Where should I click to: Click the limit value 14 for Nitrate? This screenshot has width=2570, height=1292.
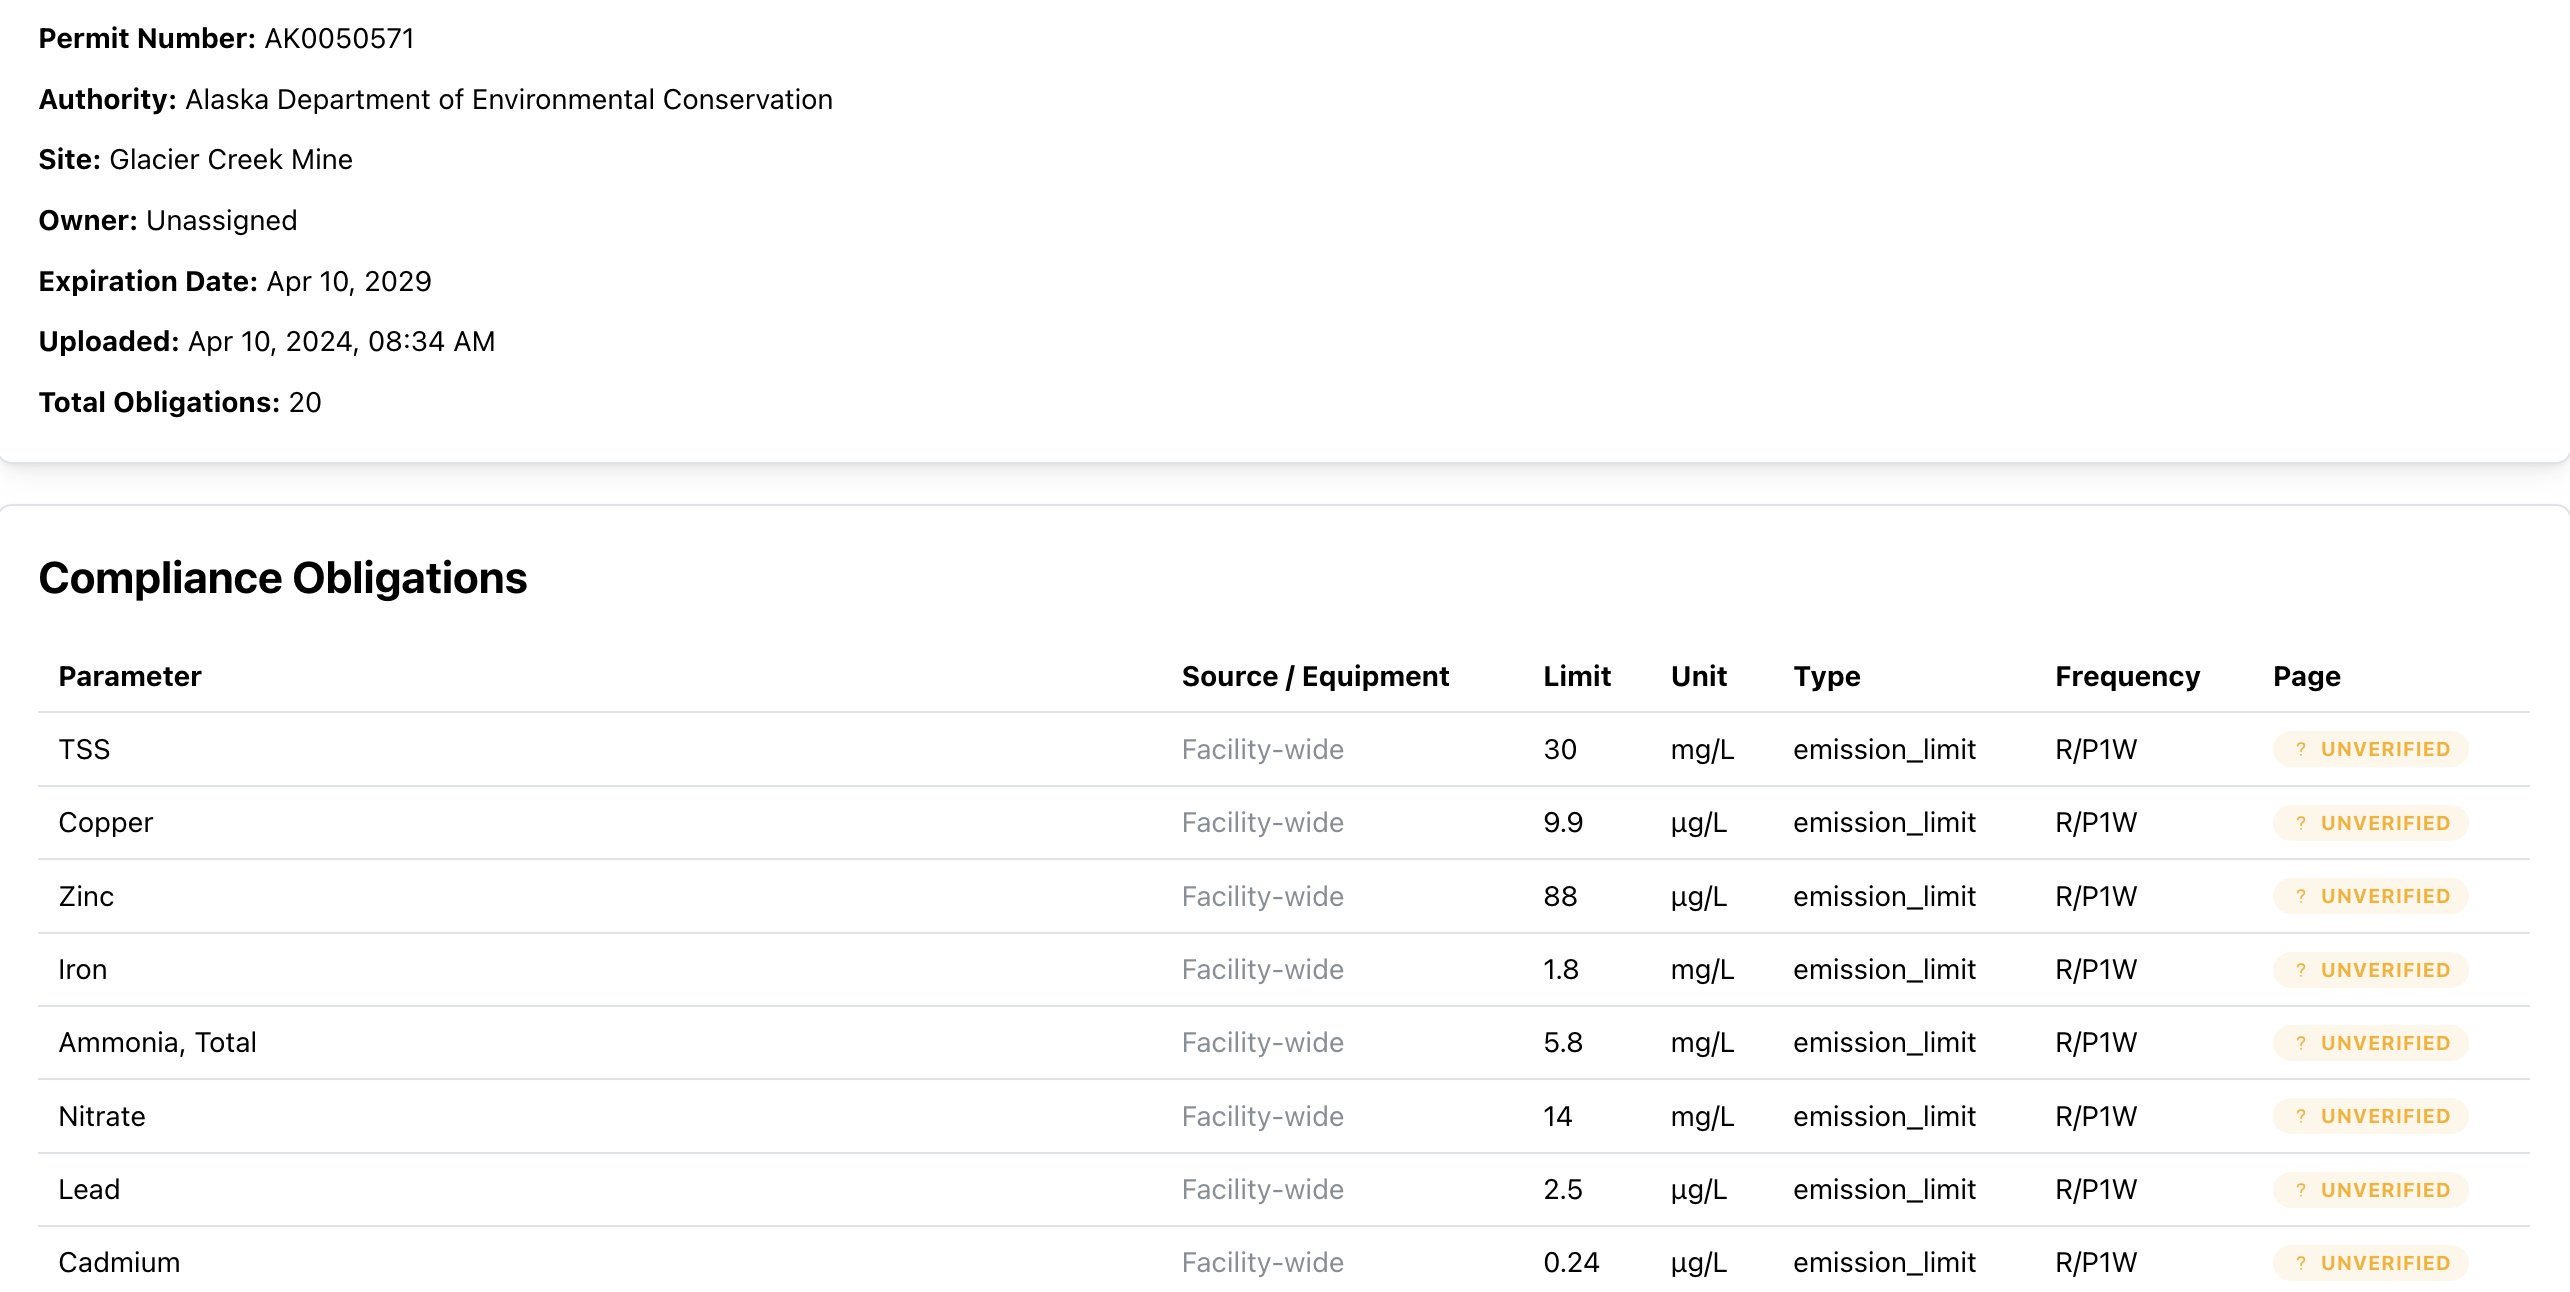click(1558, 1116)
